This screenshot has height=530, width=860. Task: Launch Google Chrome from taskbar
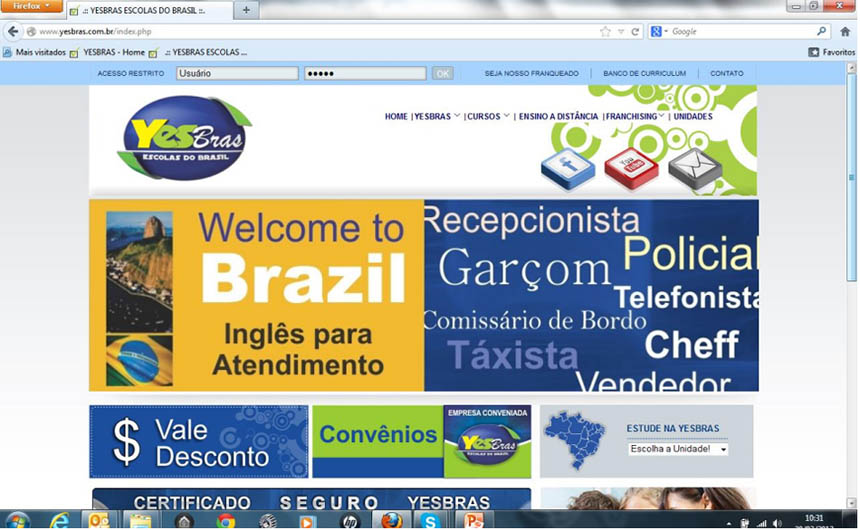(225, 520)
